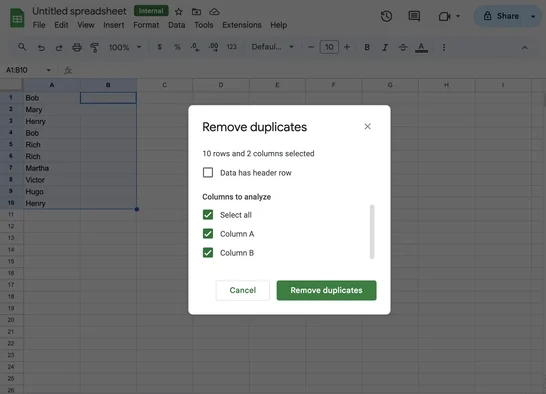The width and height of the screenshot is (546, 394).
Task: Star the Untitled spreadsheet
Action: (179, 12)
